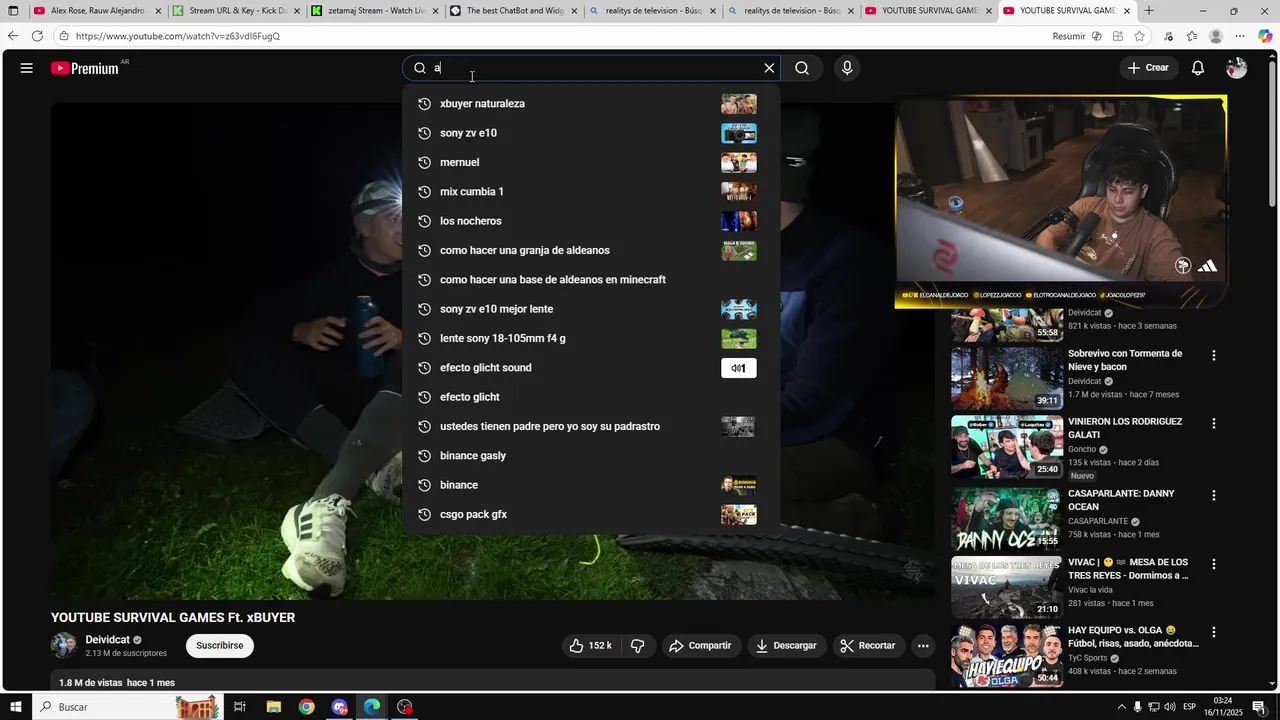Open browser favorites star icon
The image size is (1280, 720).
1192,36
